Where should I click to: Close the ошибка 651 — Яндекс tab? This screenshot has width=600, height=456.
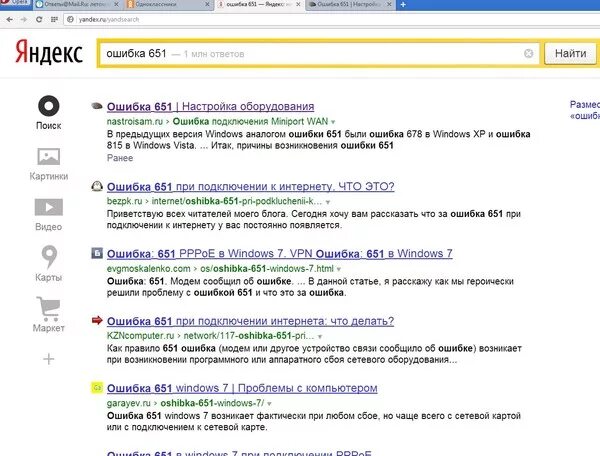pyautogui.click(x=298, y=4)
